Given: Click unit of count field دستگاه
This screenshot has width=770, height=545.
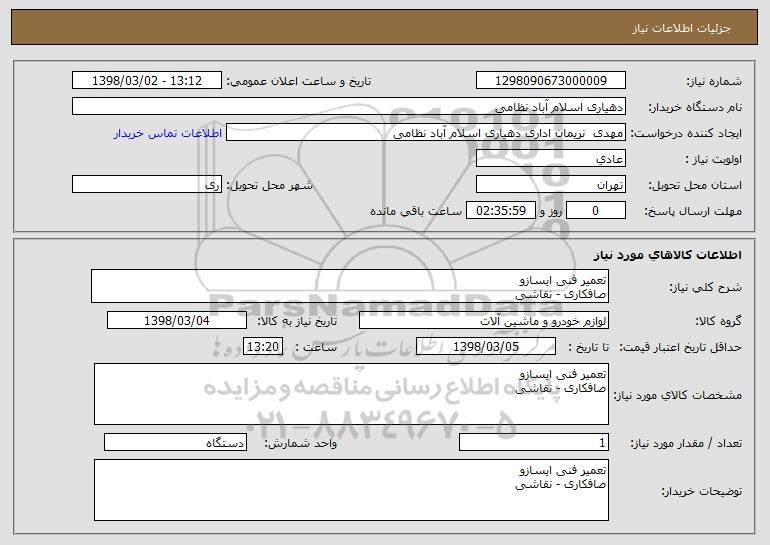Looking at the screenshot, I should tap(175, 443).
